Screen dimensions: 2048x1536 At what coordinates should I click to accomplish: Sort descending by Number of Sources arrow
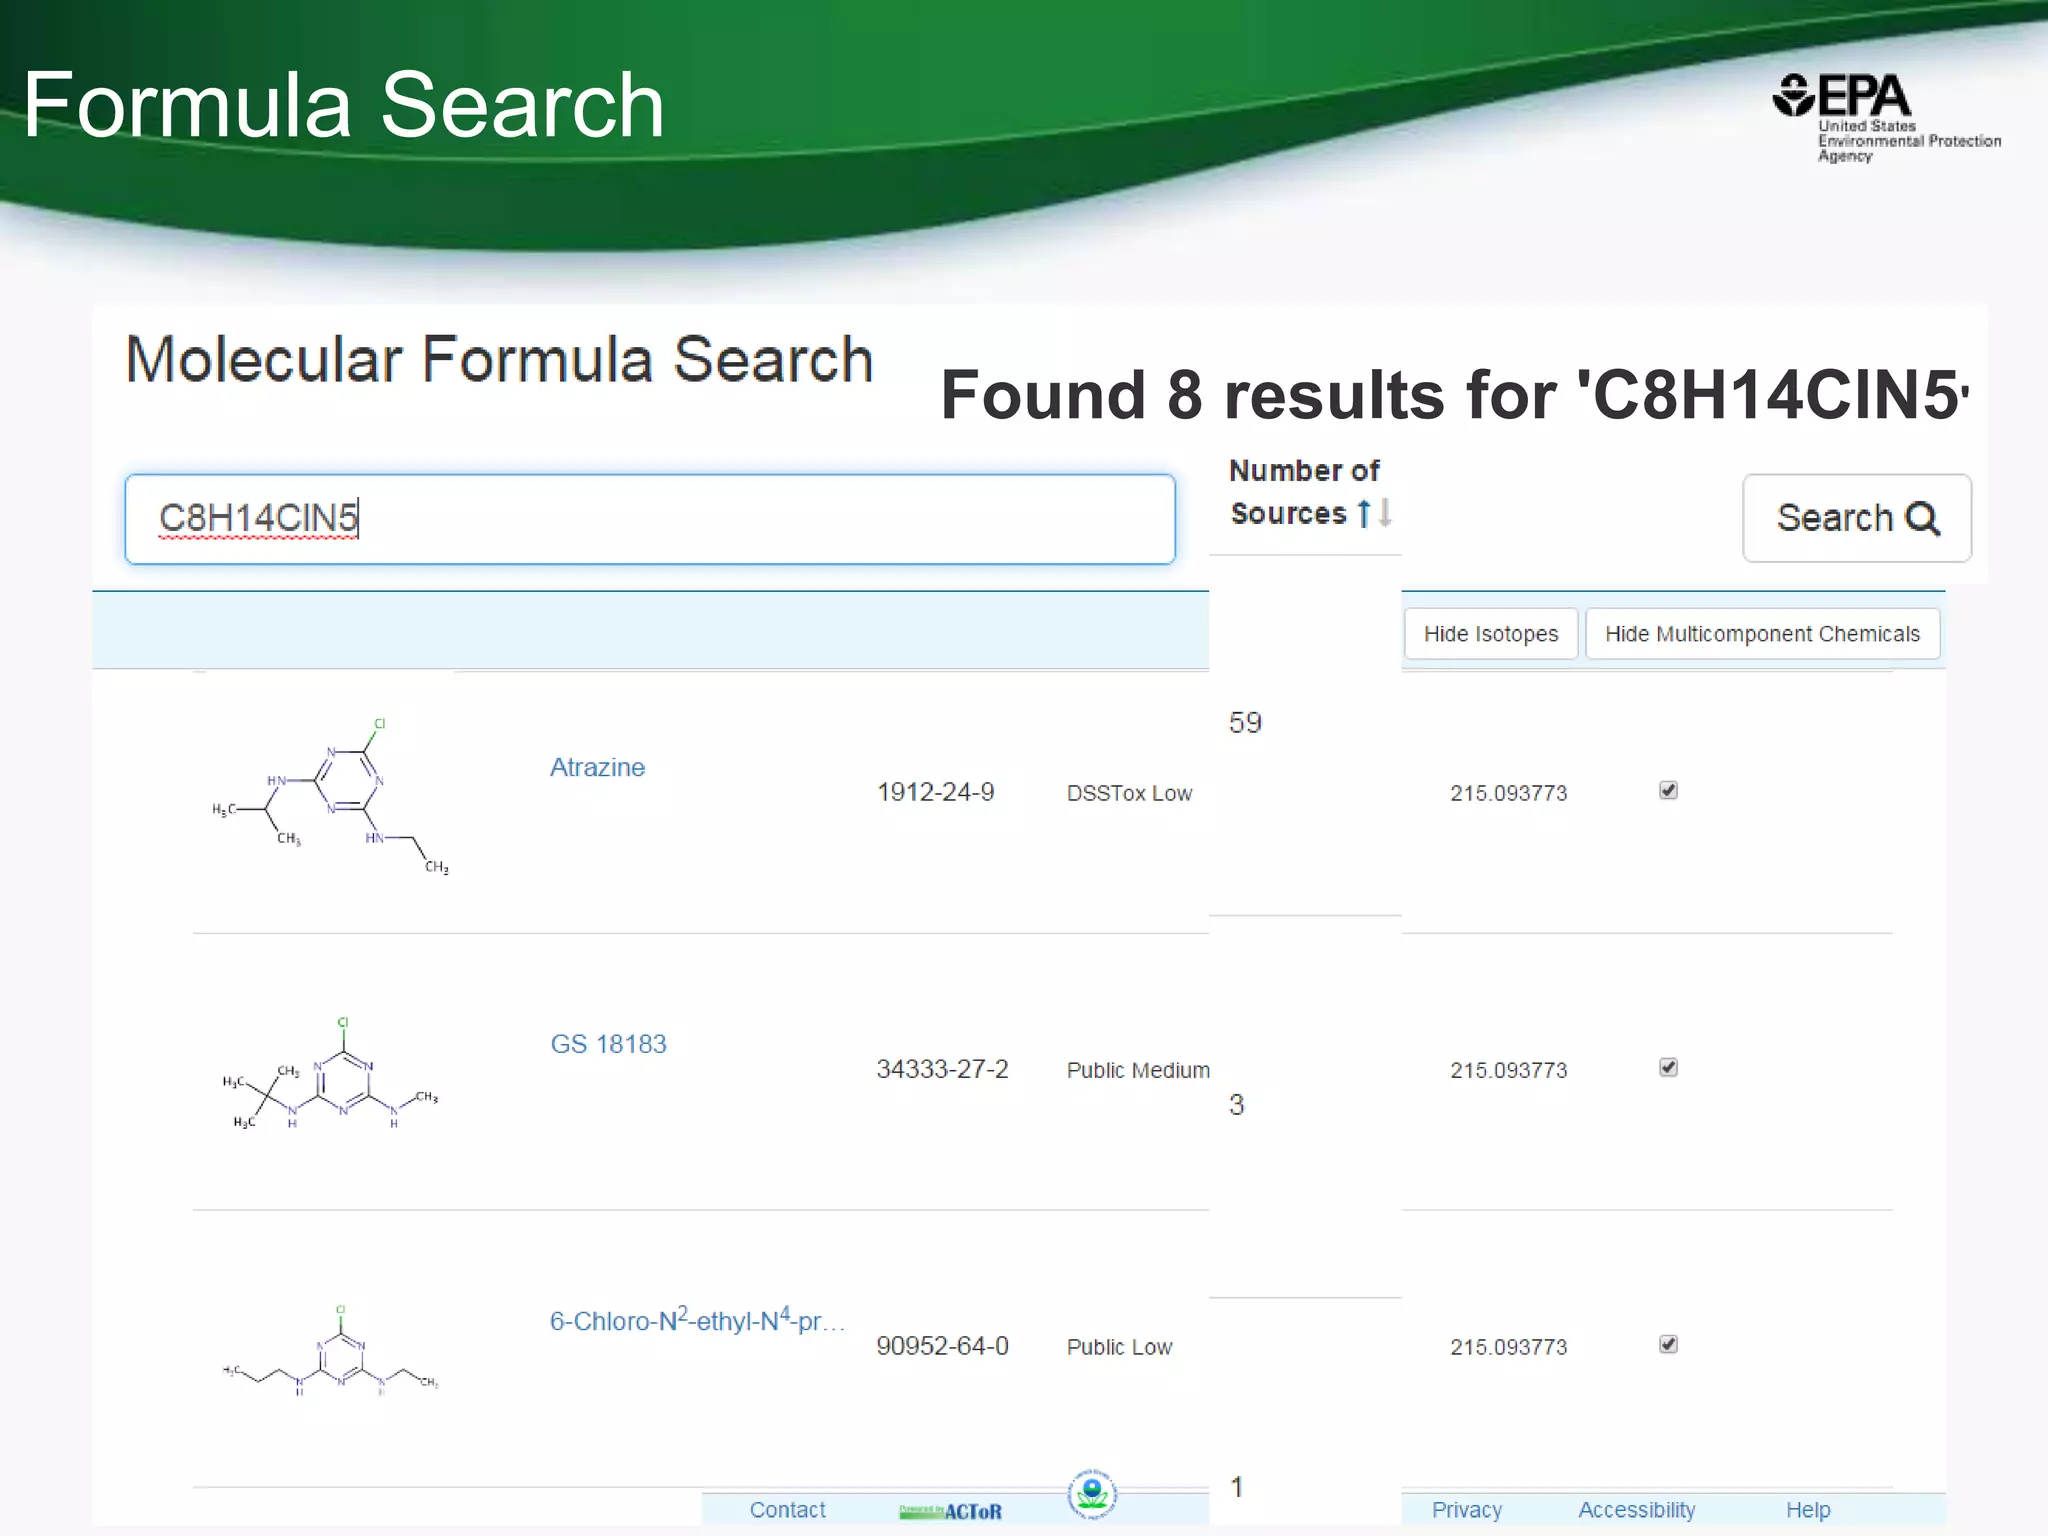coord(1385,513)
